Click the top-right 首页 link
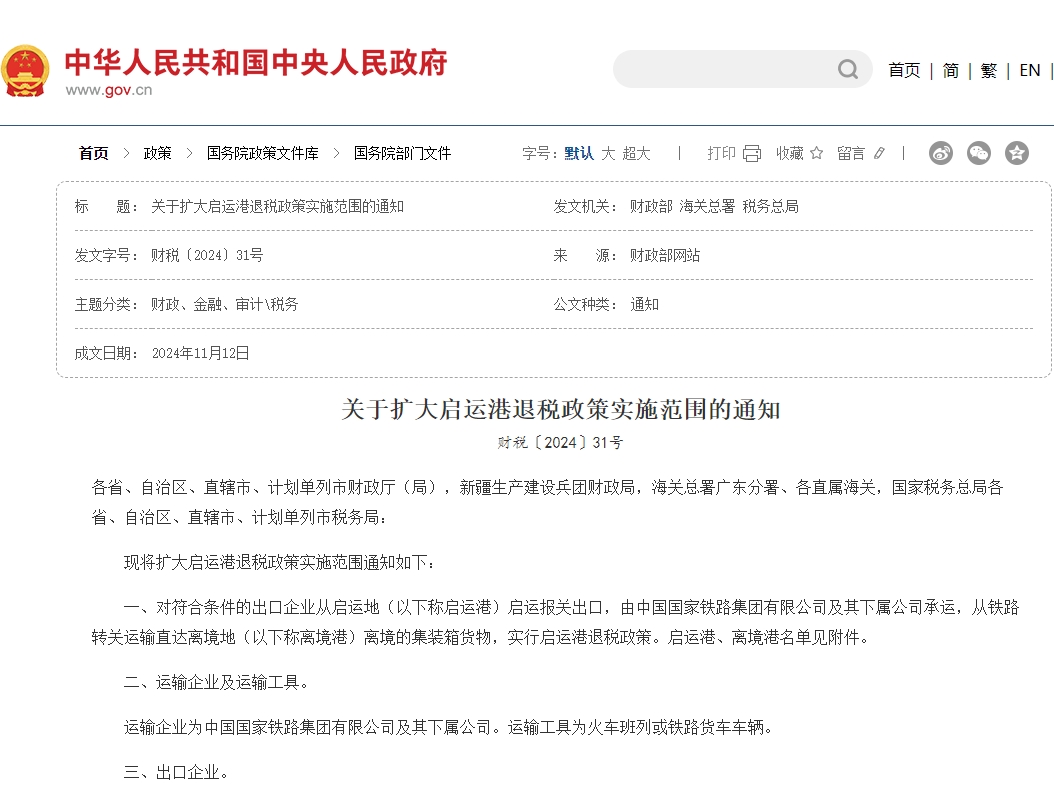 tap(904, 70)
